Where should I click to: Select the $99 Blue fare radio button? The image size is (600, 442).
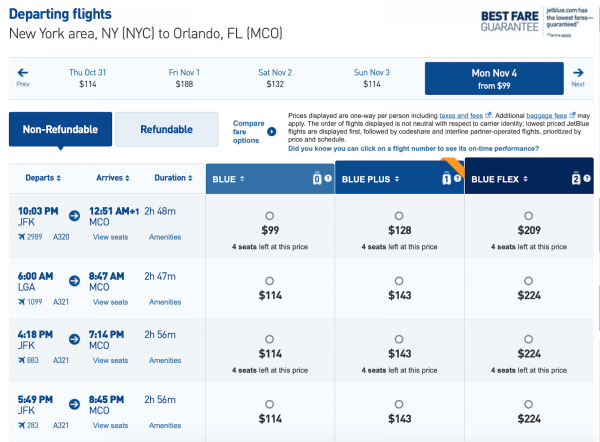point(269,216)
